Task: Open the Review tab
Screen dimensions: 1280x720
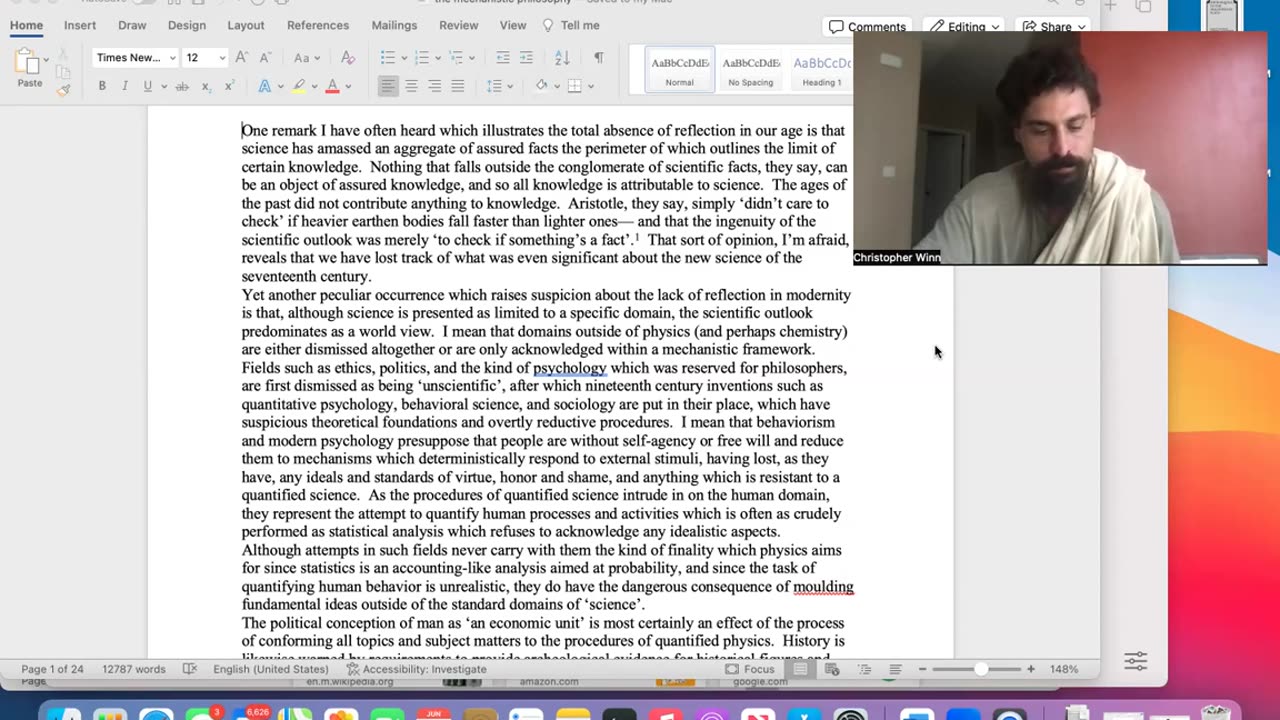Action: pyautogui.click(x=459, y=25)
